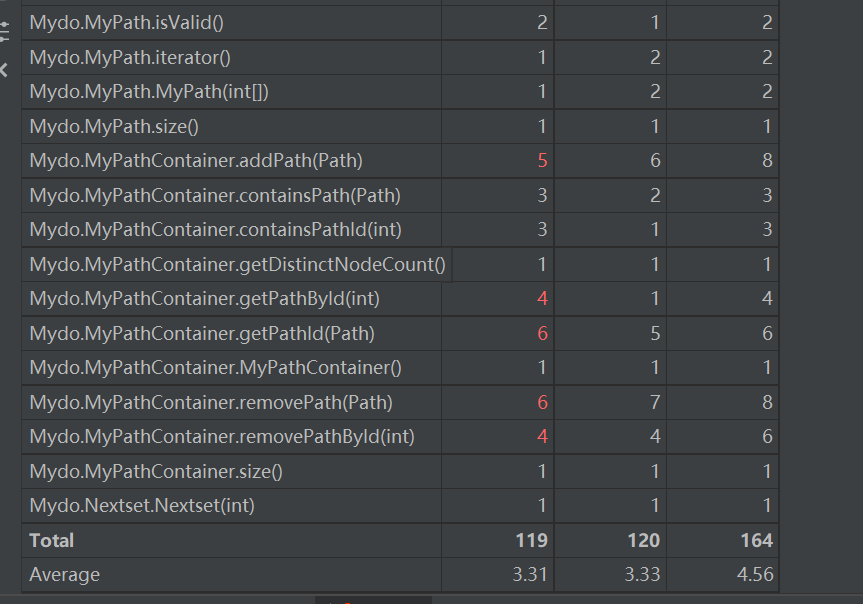Click the red value 6 for getPathId(Path)

tap(542, 333)
